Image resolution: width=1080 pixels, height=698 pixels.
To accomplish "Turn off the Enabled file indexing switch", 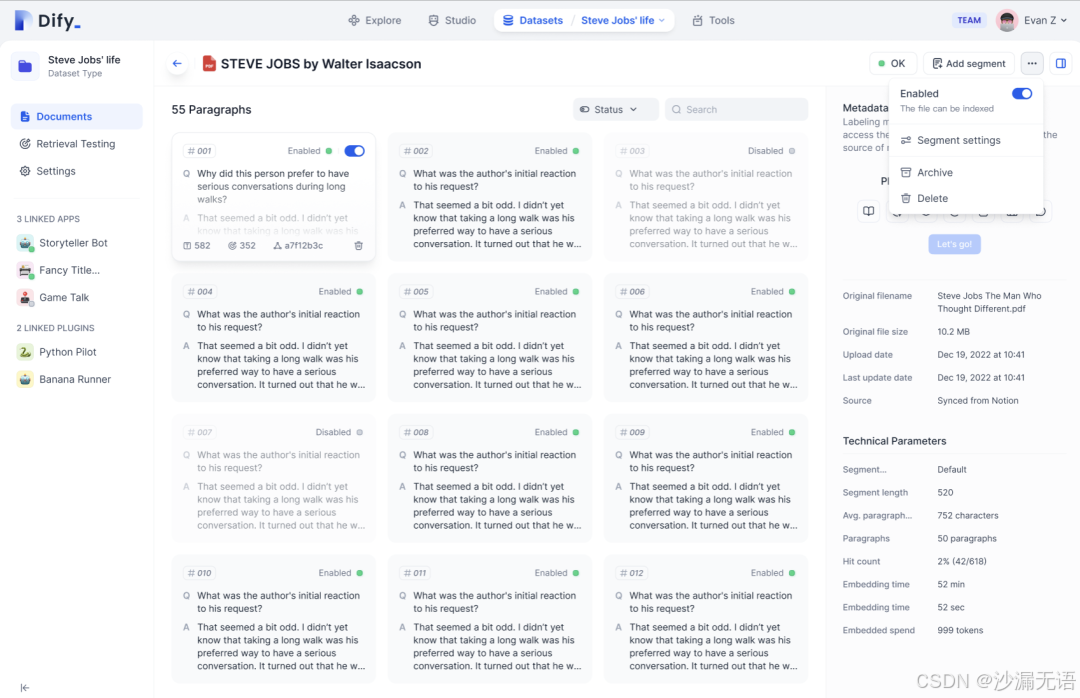I will (1021, 93).
